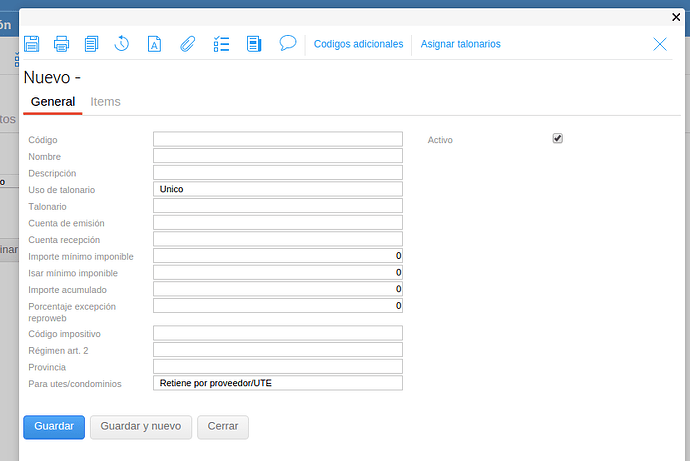Click the save diskette icon in toolbar
690x461 pixels.
pos(31,44)
